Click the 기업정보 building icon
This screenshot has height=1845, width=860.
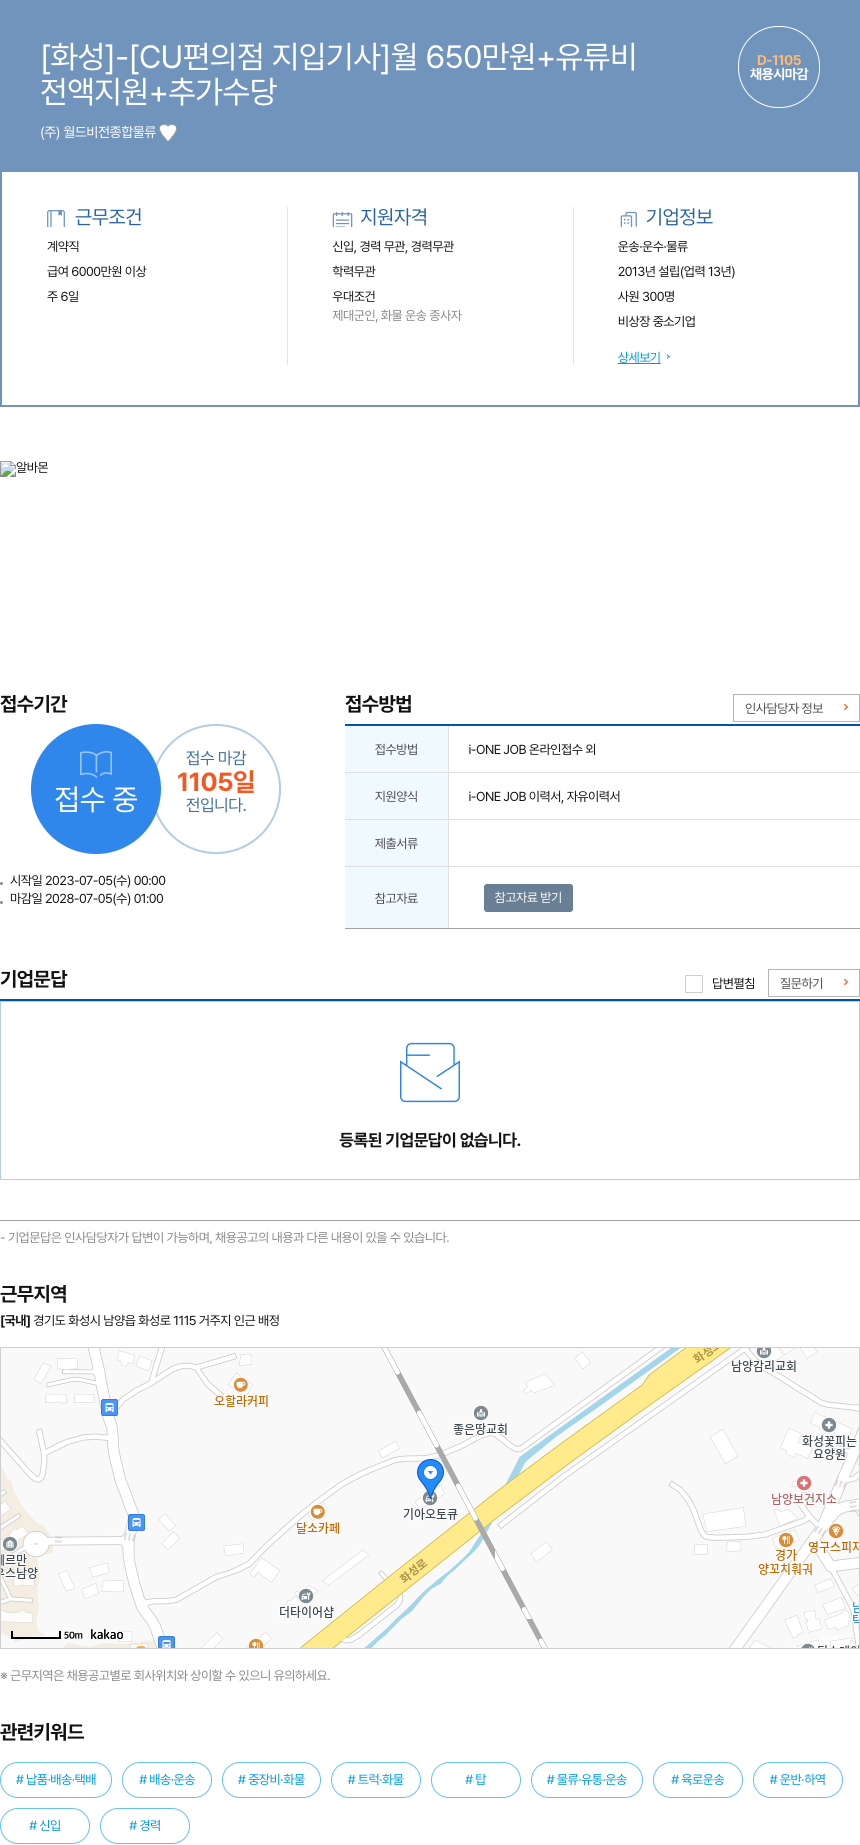[x=628, y=218]
